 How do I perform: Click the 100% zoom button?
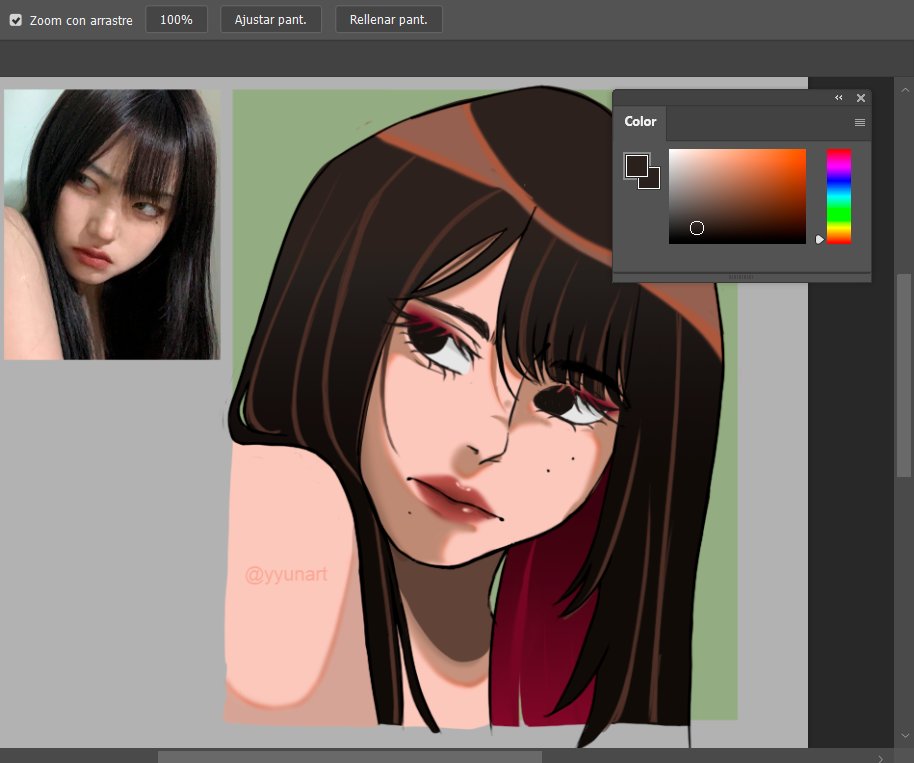click(x=176, y=20)
